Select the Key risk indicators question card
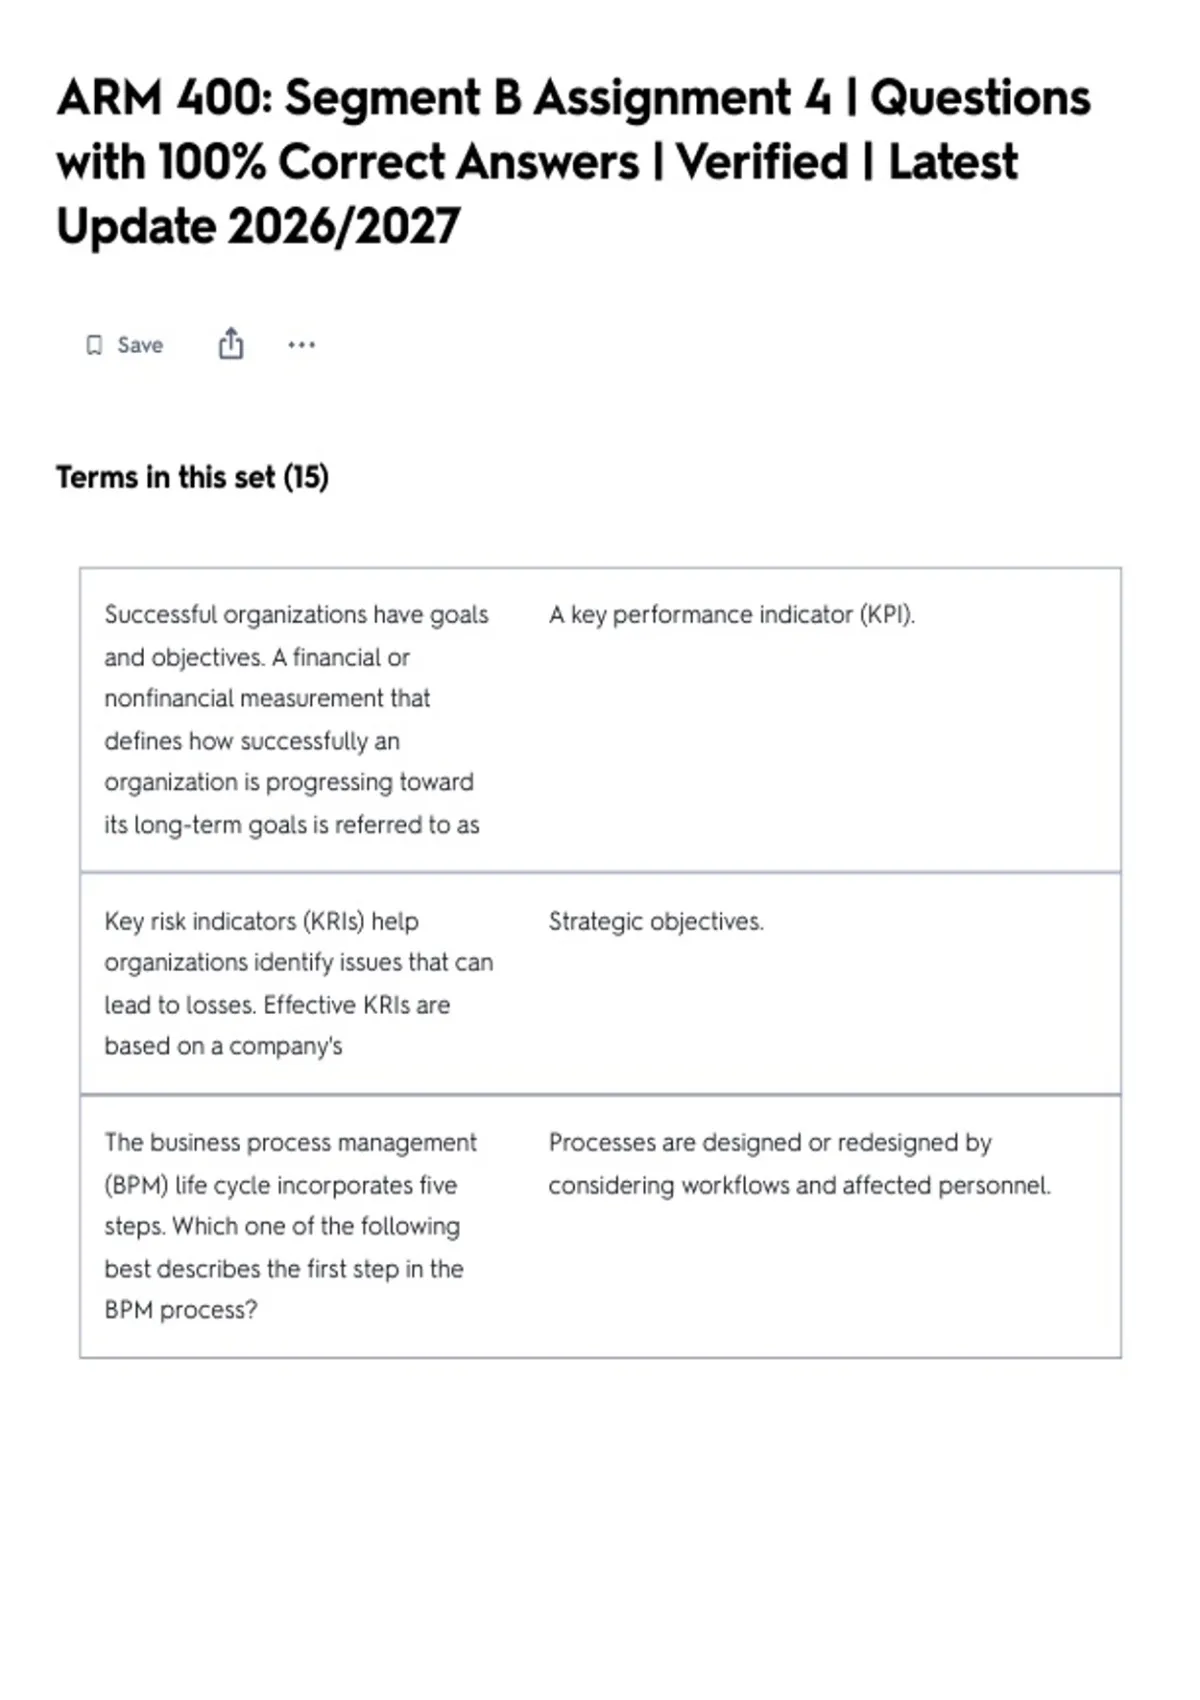Viewport: 1200px width, 1700px height. tap(600, 983)
